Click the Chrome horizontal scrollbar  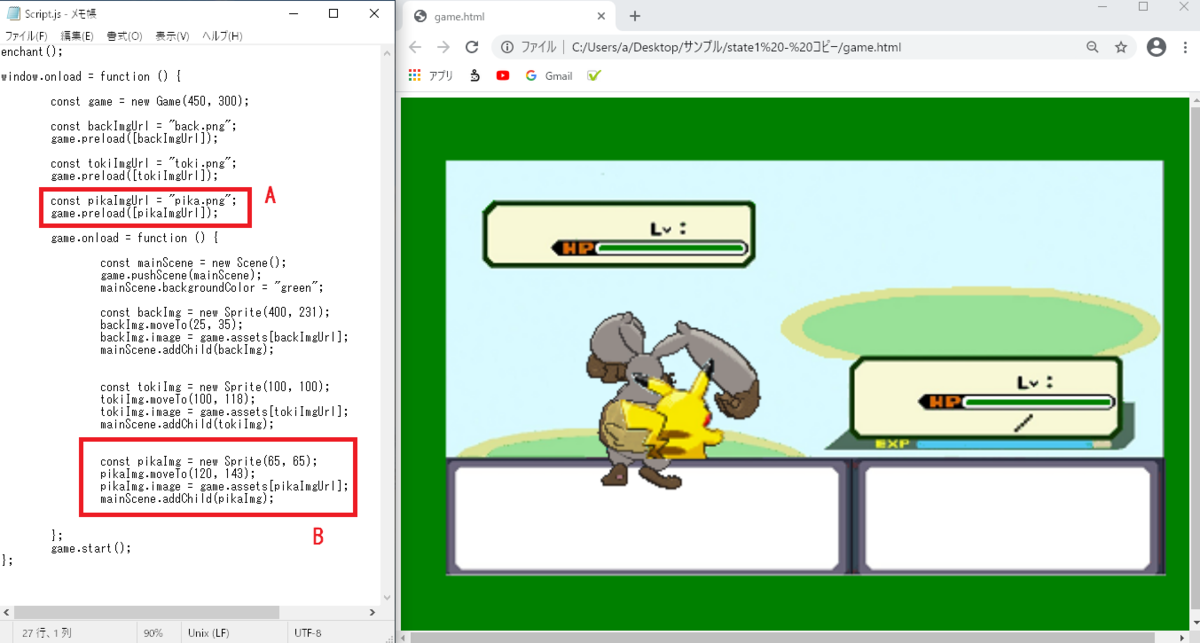(x=785, y=636)
